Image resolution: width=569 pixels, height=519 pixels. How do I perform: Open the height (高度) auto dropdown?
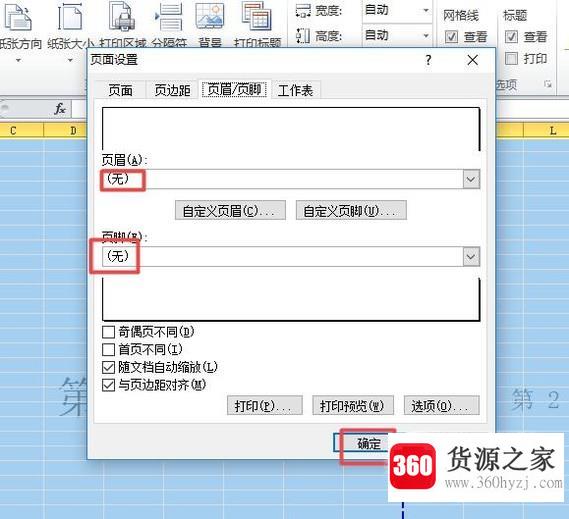(x=426, y=36)
